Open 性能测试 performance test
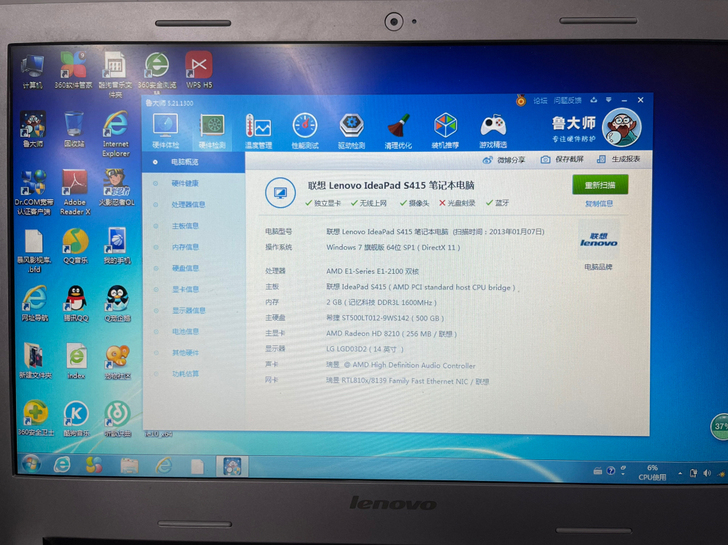The height and width of the screenshot is (545, 728). point(305,131)
